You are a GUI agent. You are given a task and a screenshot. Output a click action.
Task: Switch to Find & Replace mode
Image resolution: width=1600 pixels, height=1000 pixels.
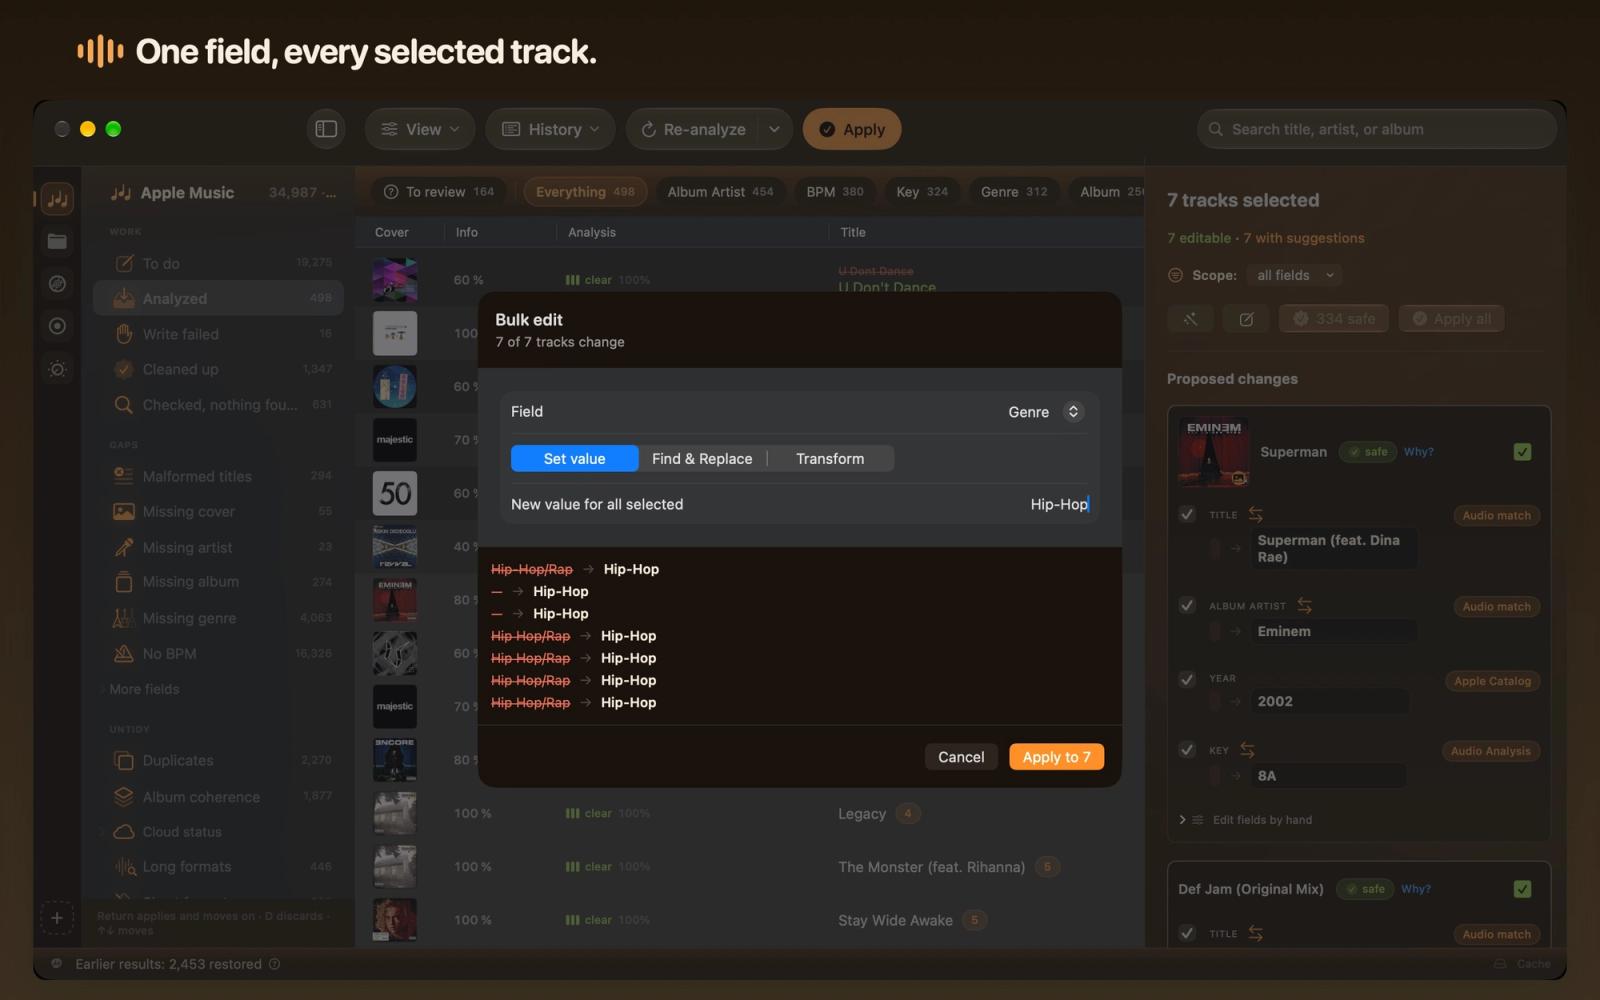click(x=702, y=459)
